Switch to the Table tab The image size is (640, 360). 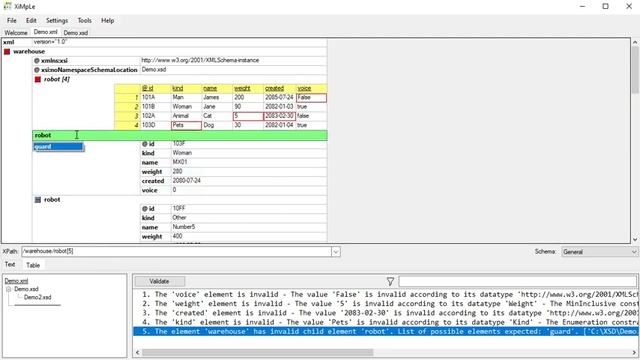[33, 265]
